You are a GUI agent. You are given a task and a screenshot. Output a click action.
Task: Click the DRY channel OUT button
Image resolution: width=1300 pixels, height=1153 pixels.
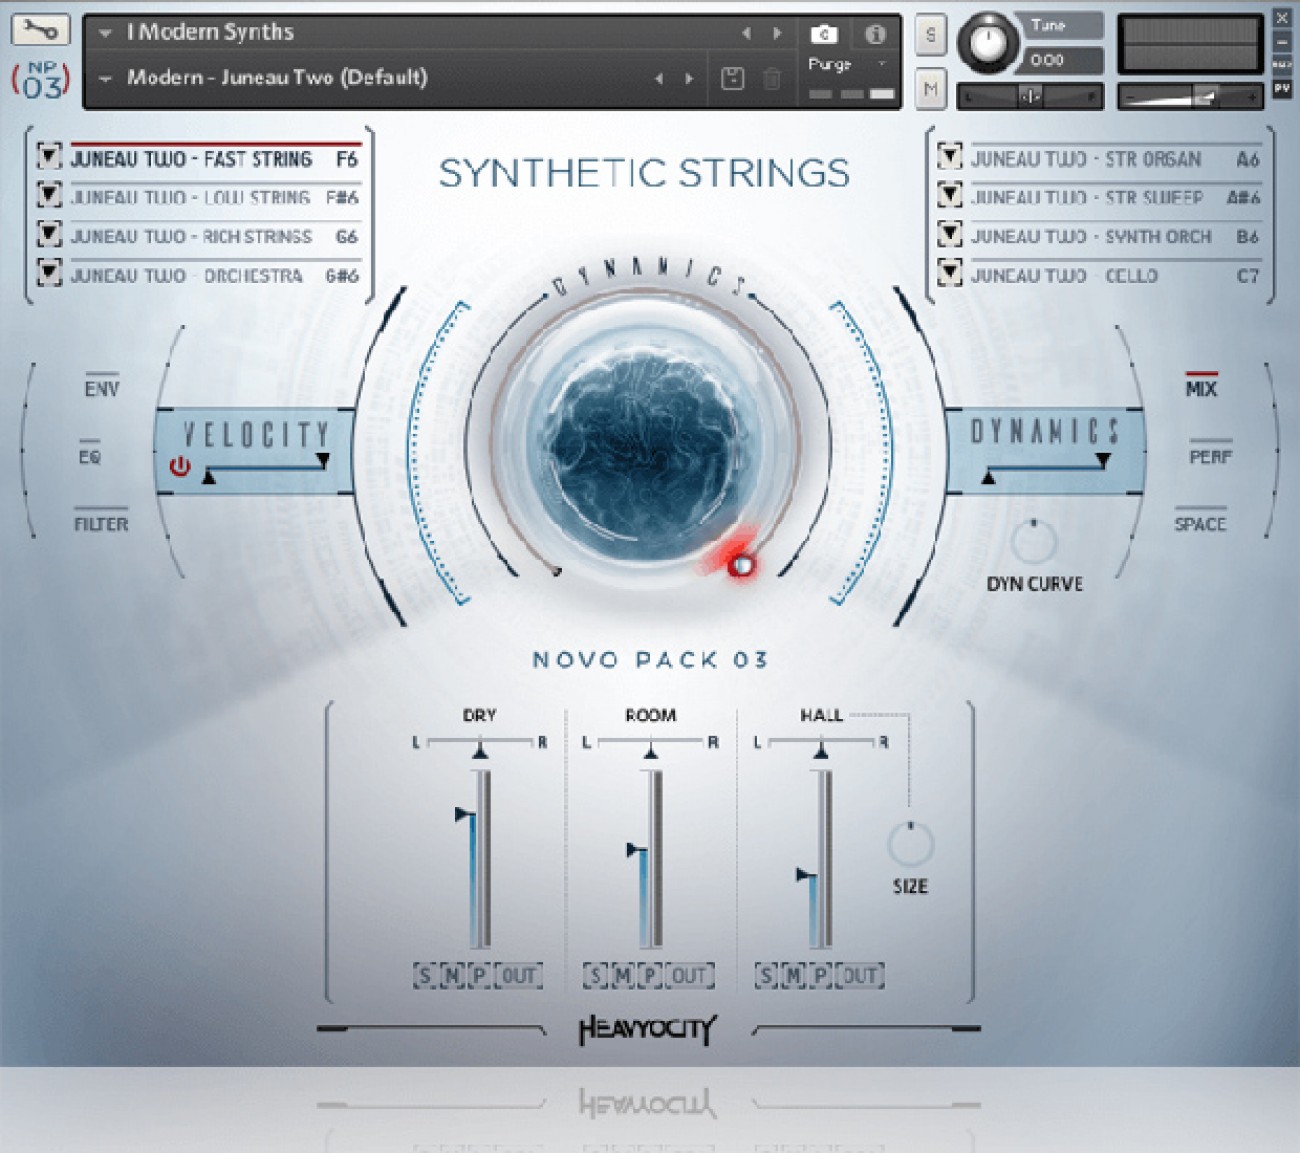point(518,975)
